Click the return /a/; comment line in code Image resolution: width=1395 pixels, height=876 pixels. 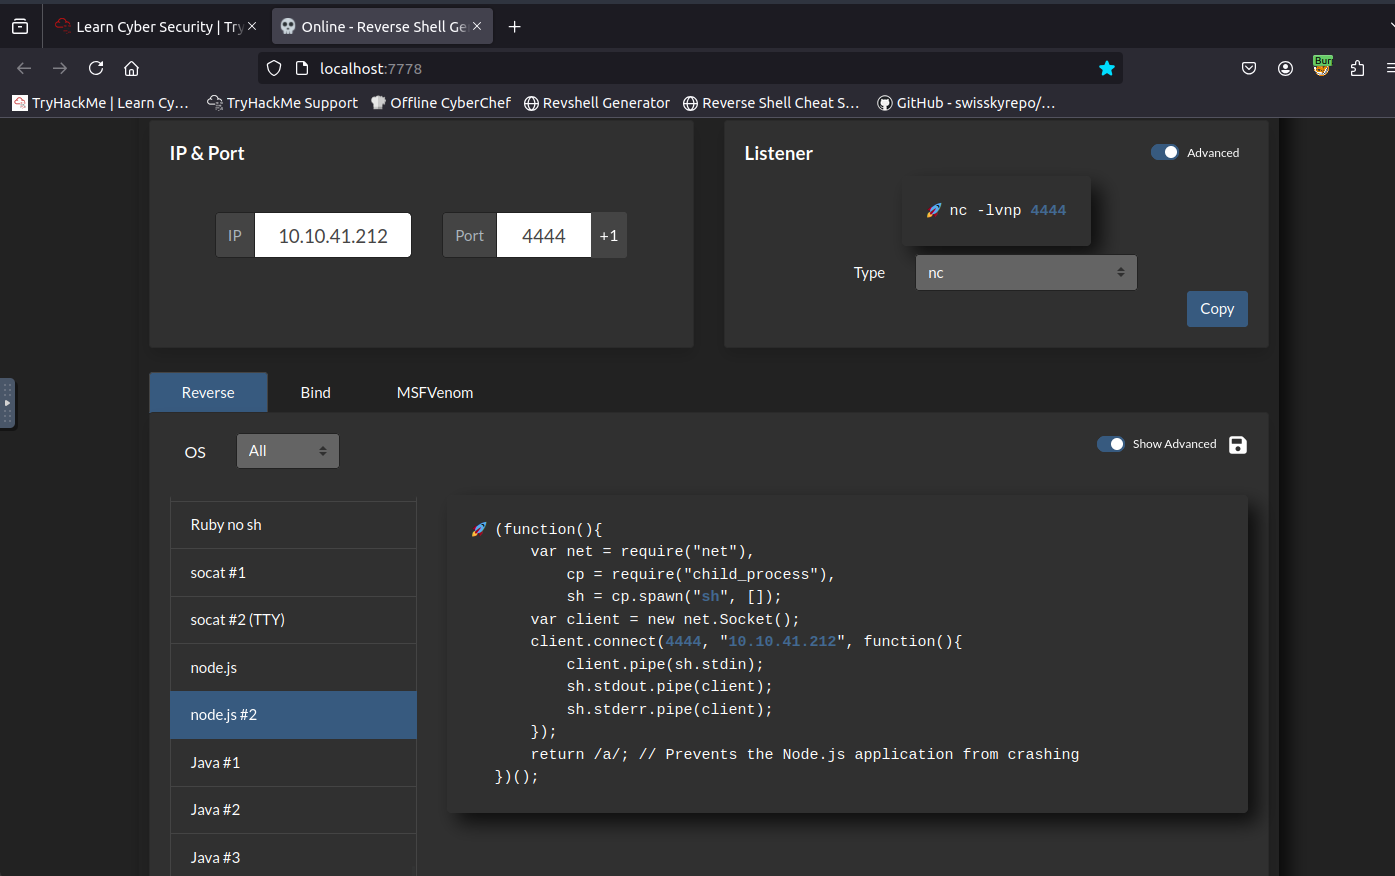[805, 754]
